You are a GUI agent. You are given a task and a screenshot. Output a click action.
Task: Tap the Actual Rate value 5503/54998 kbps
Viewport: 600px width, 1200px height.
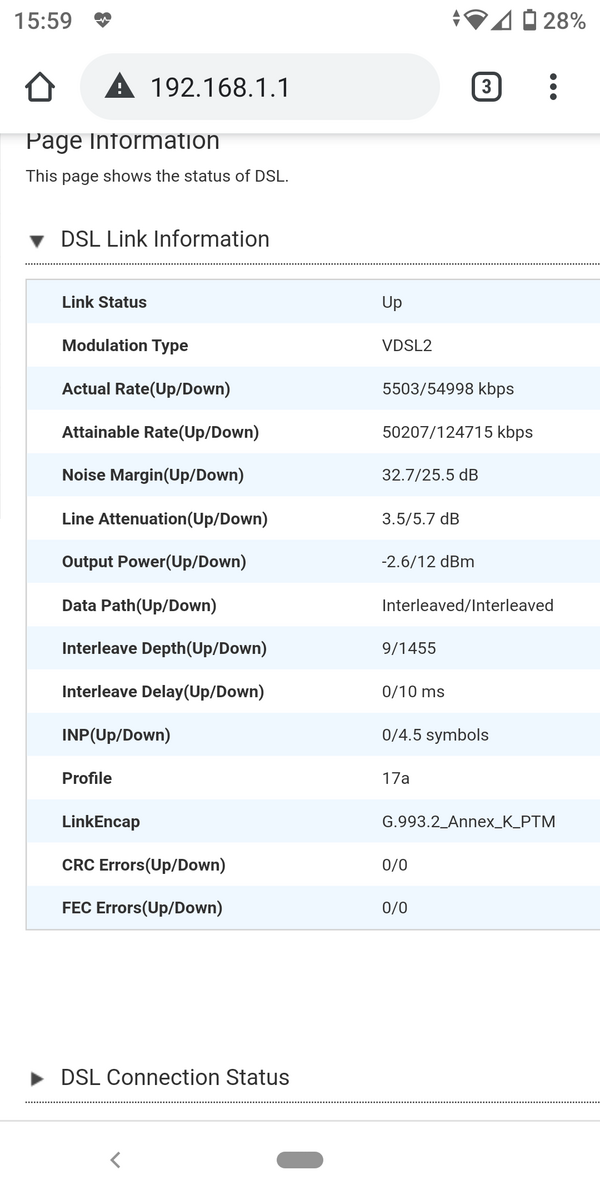coord(448,388)
